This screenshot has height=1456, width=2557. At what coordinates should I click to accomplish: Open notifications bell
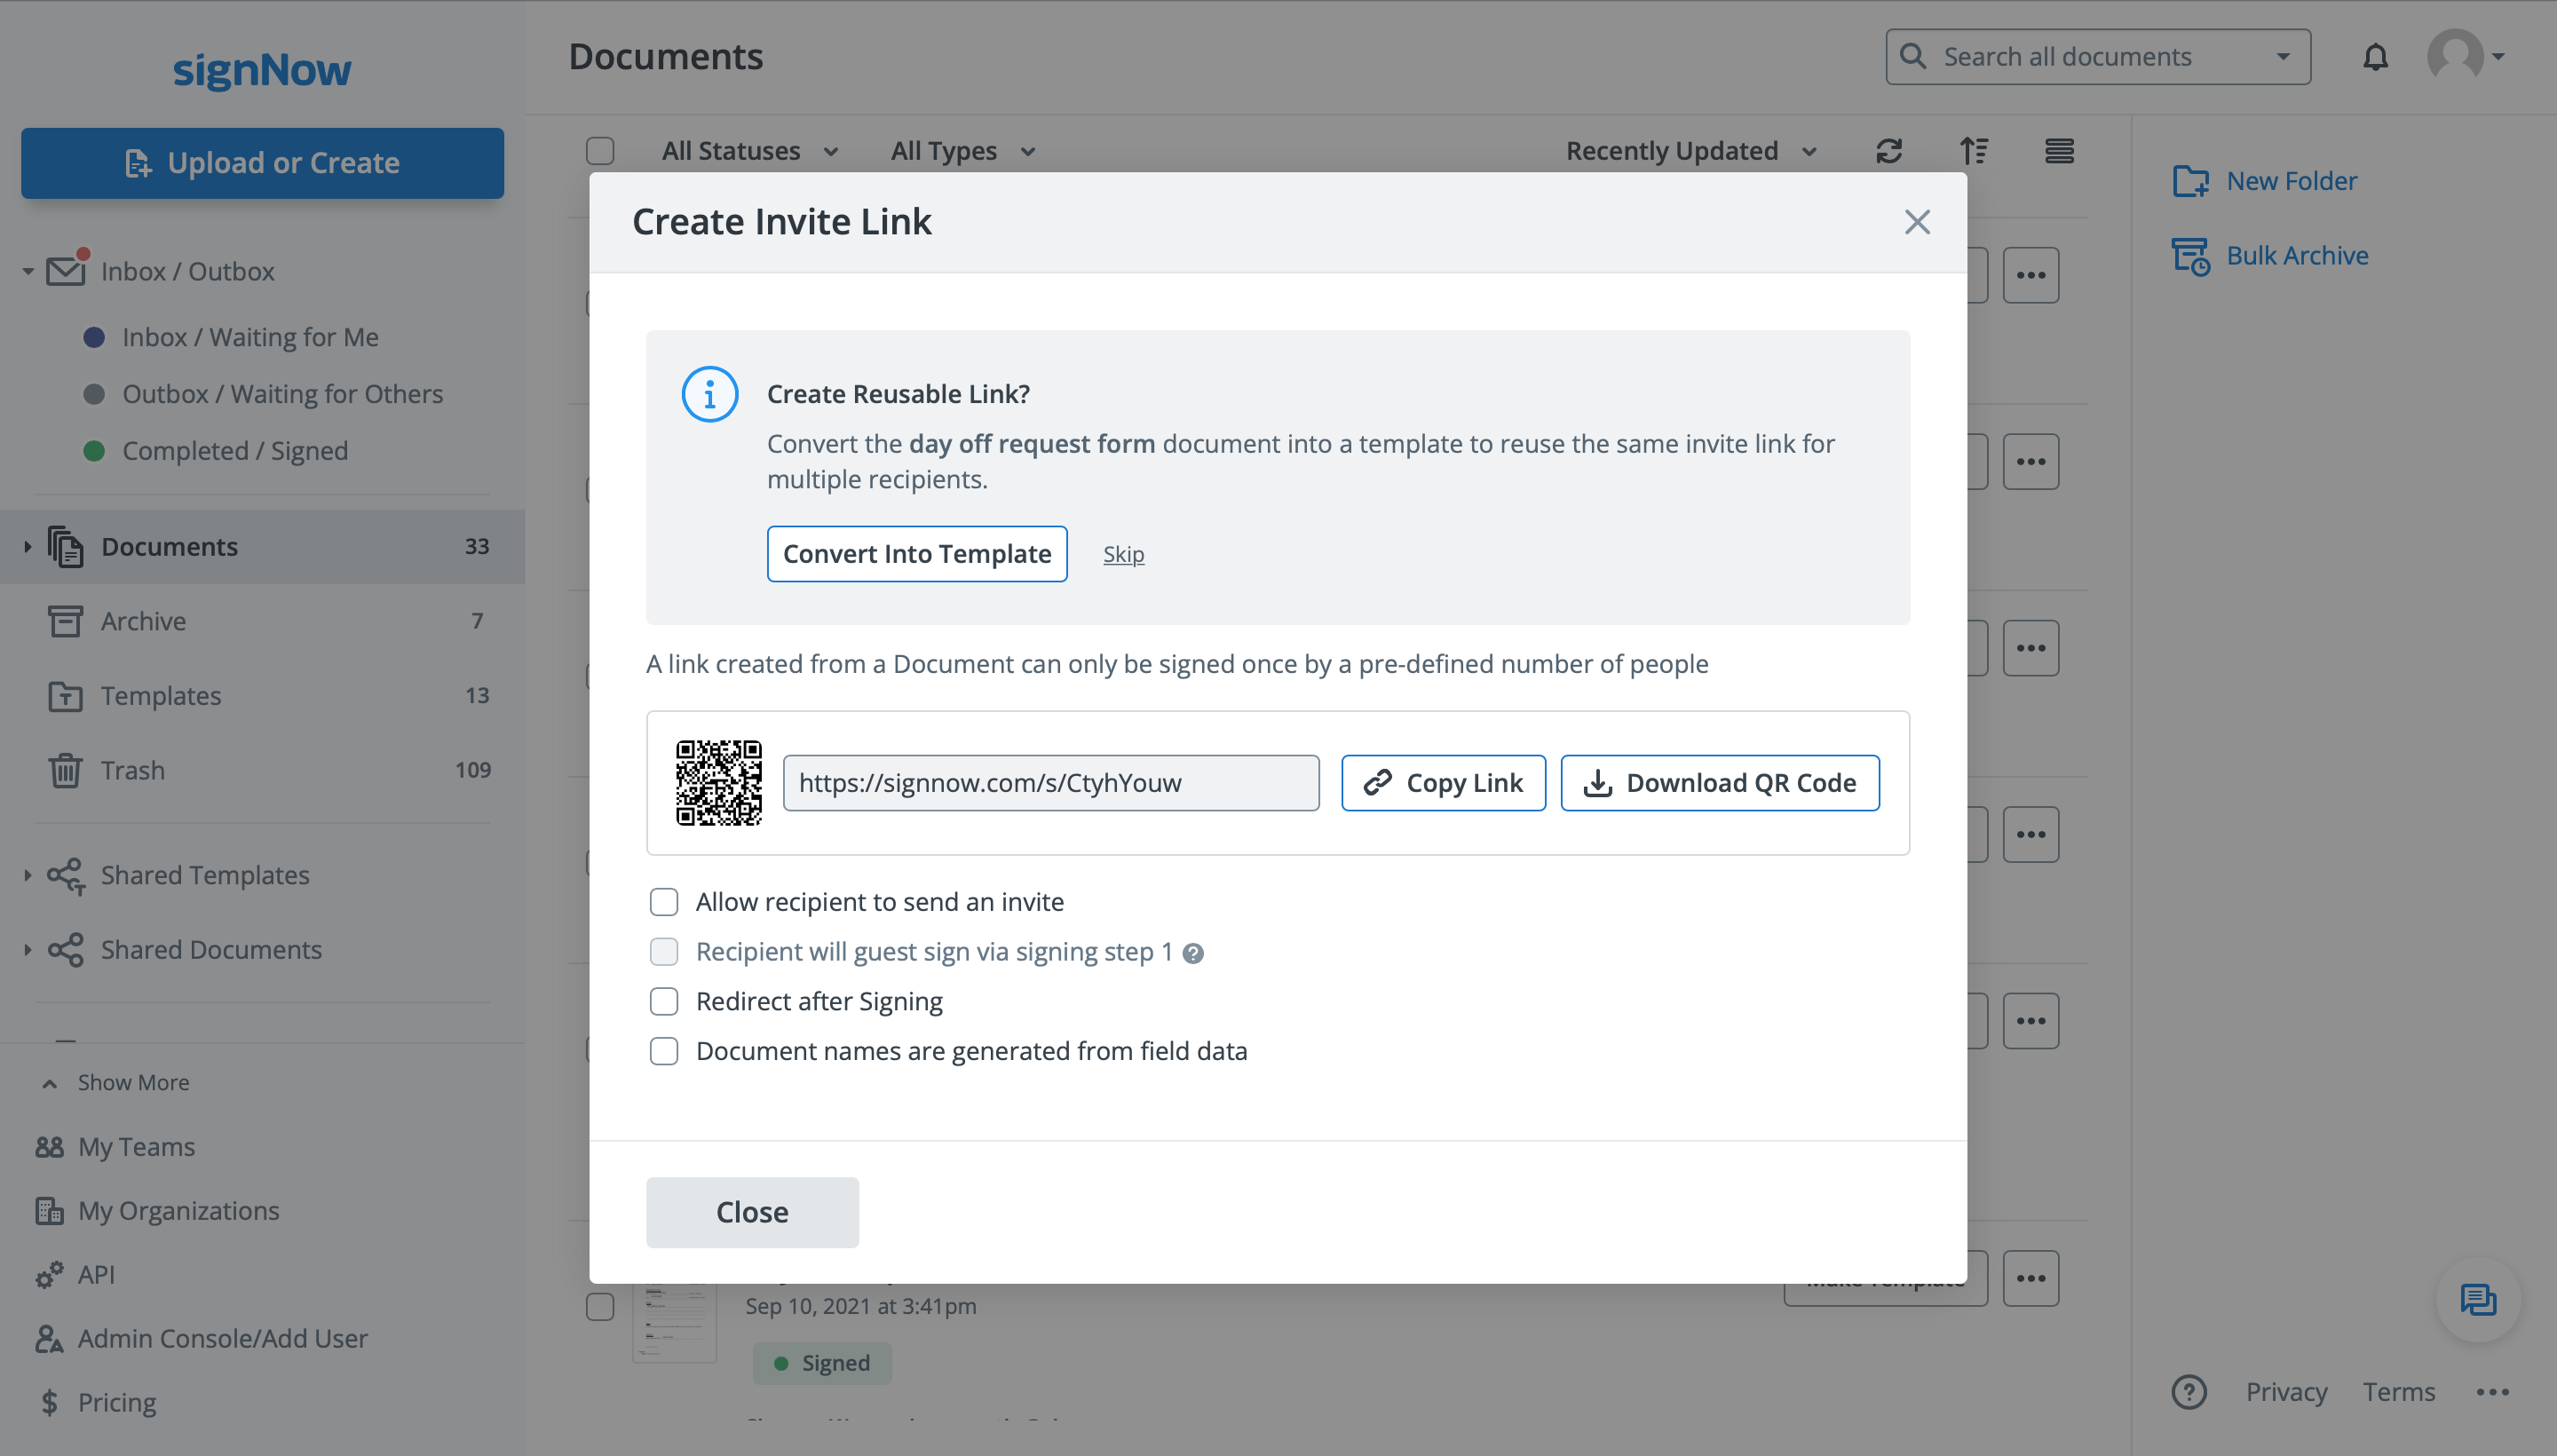(2375, 57)
